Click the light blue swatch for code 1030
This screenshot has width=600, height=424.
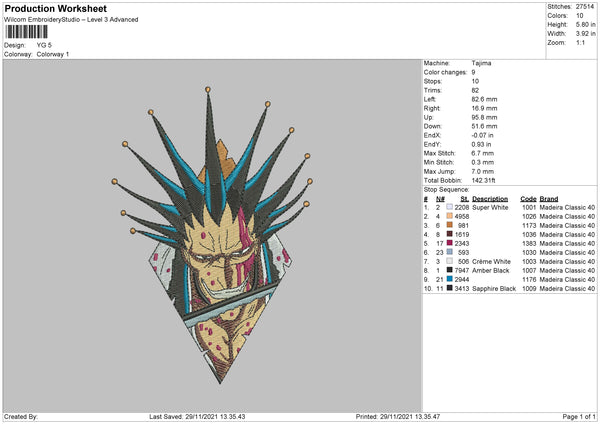(450, 252)
